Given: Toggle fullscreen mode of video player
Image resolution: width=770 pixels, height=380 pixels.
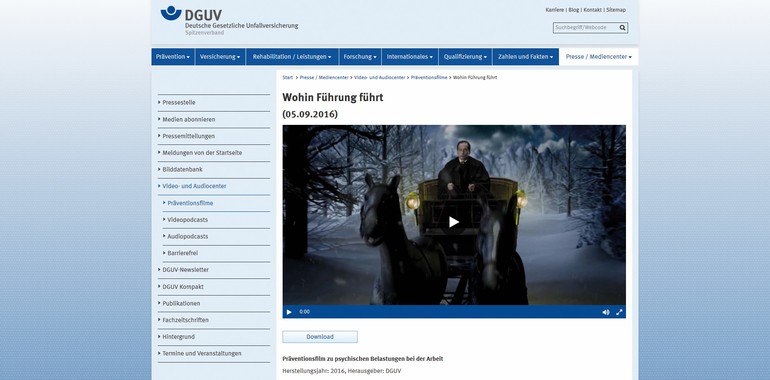Looking at the screenshot, I should 619,312.
